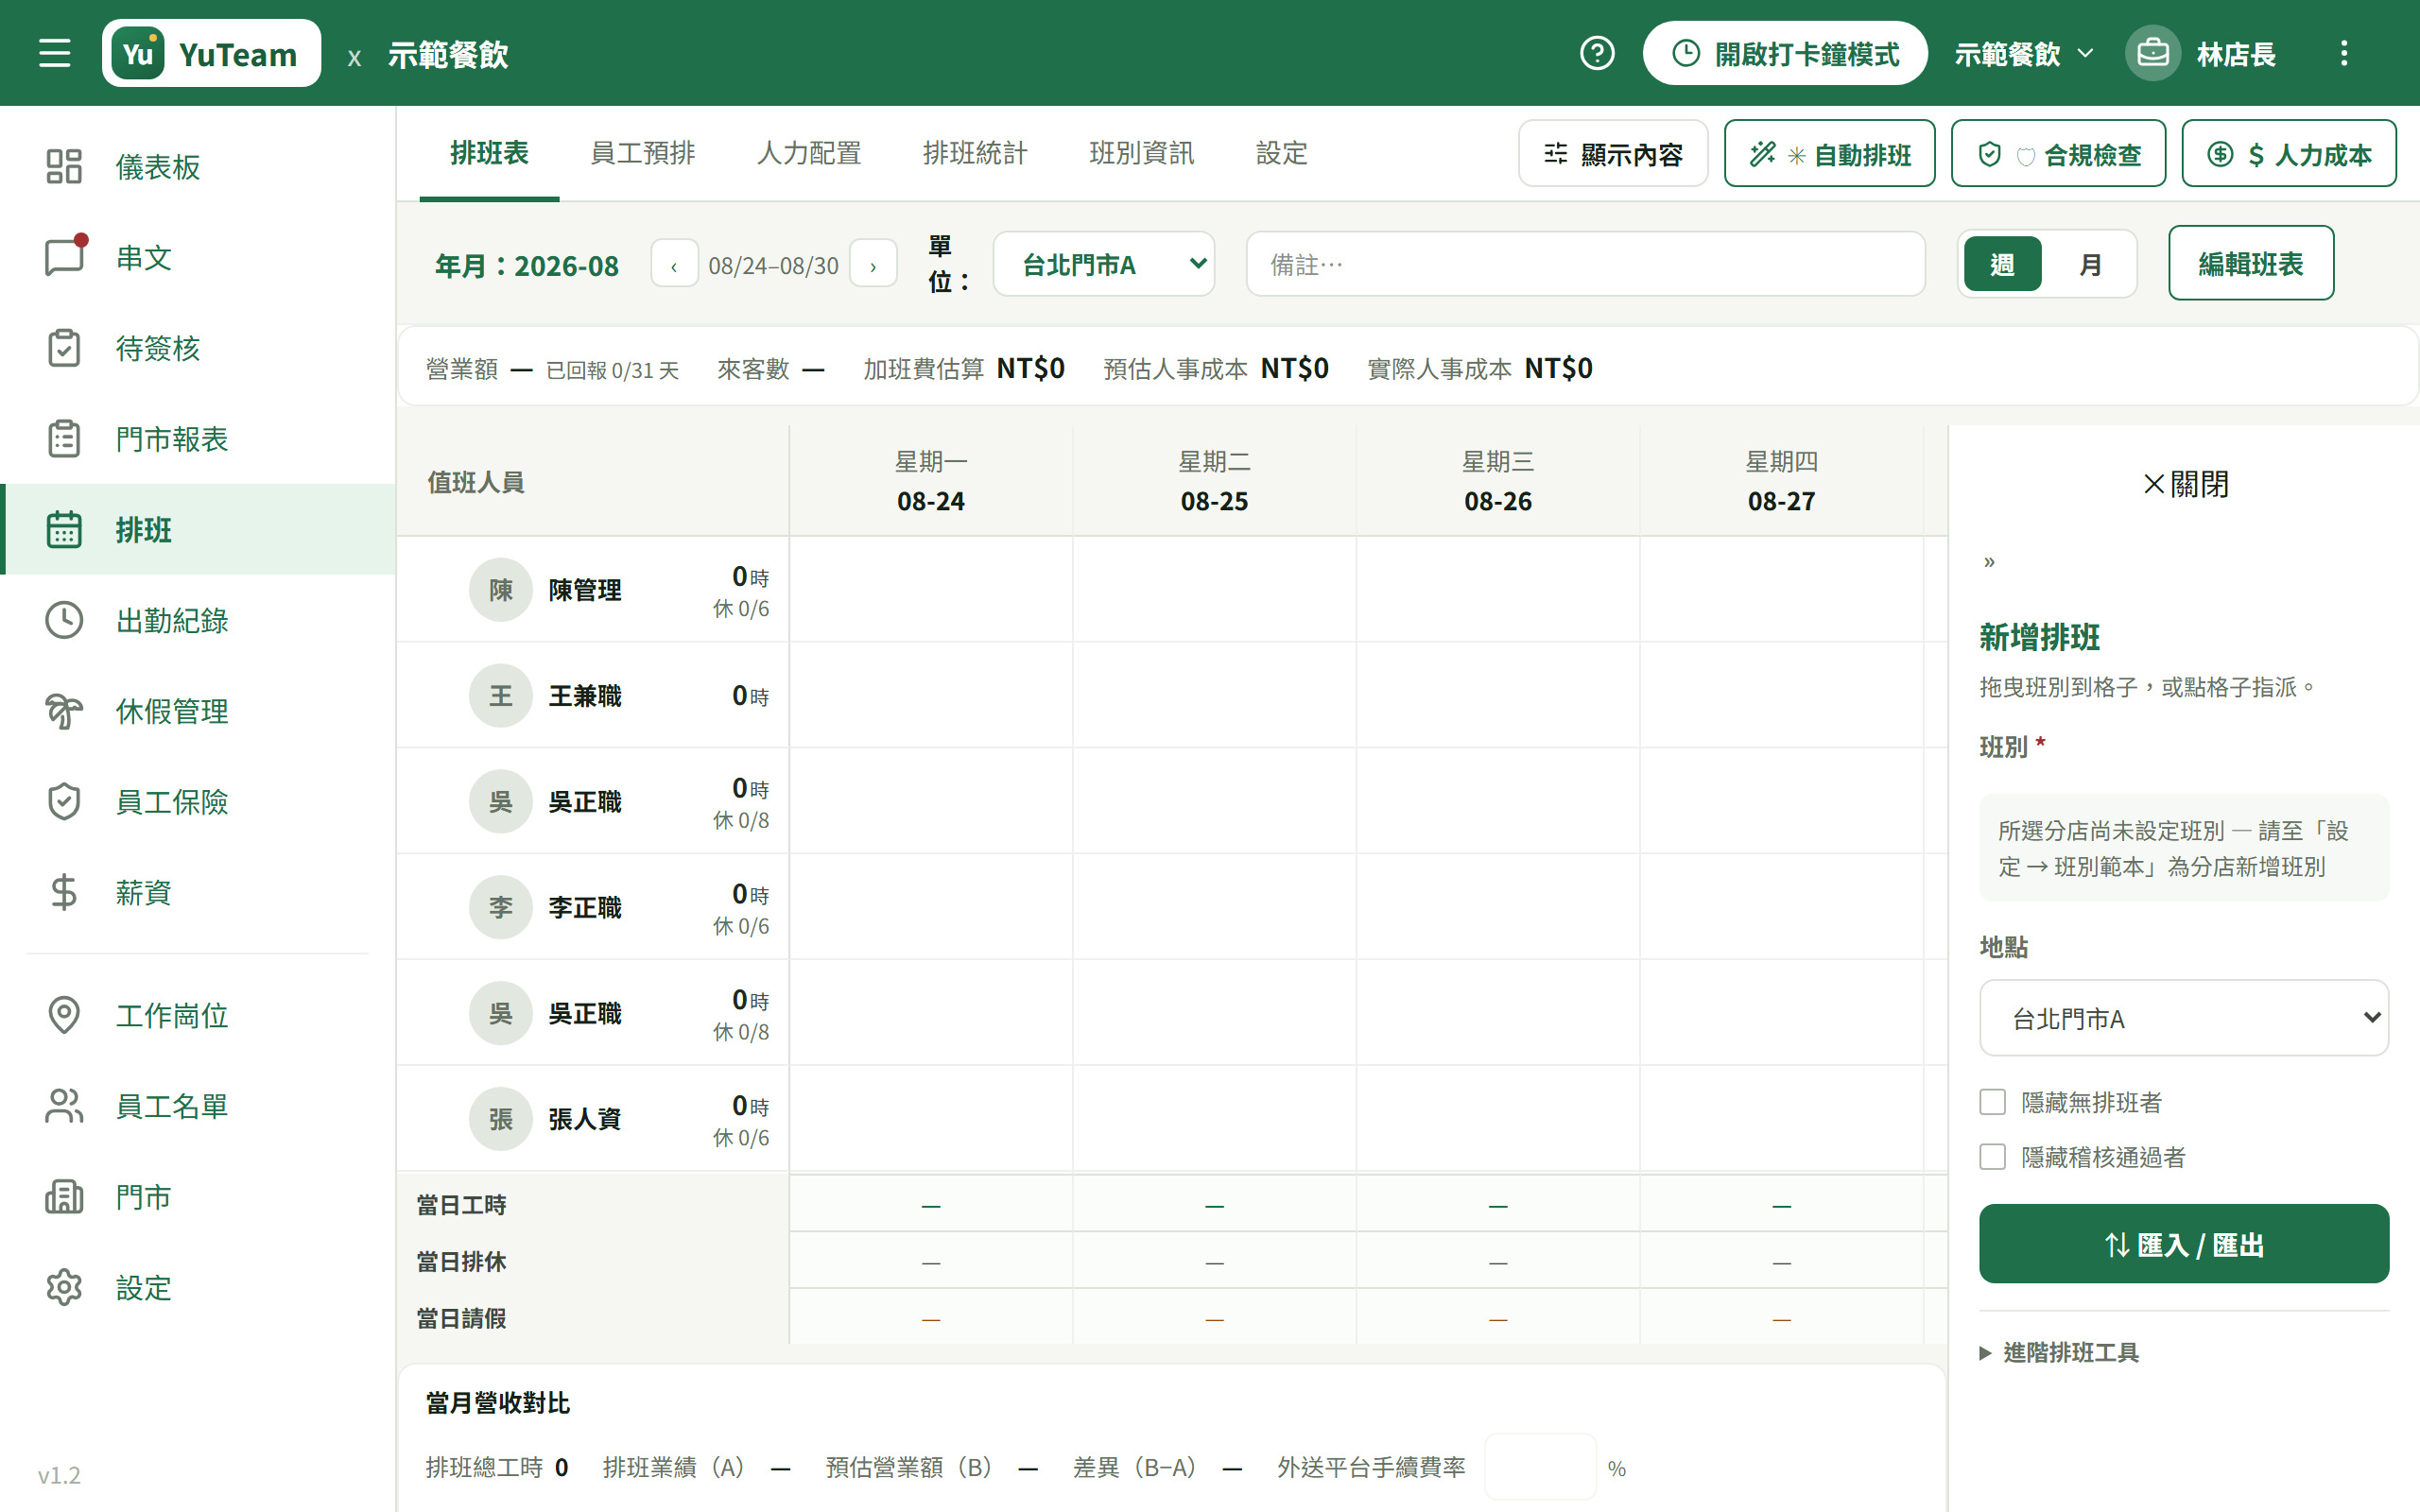Click the 自動排班 button
2420x1512 pixels.
[x=1830, y=153]
